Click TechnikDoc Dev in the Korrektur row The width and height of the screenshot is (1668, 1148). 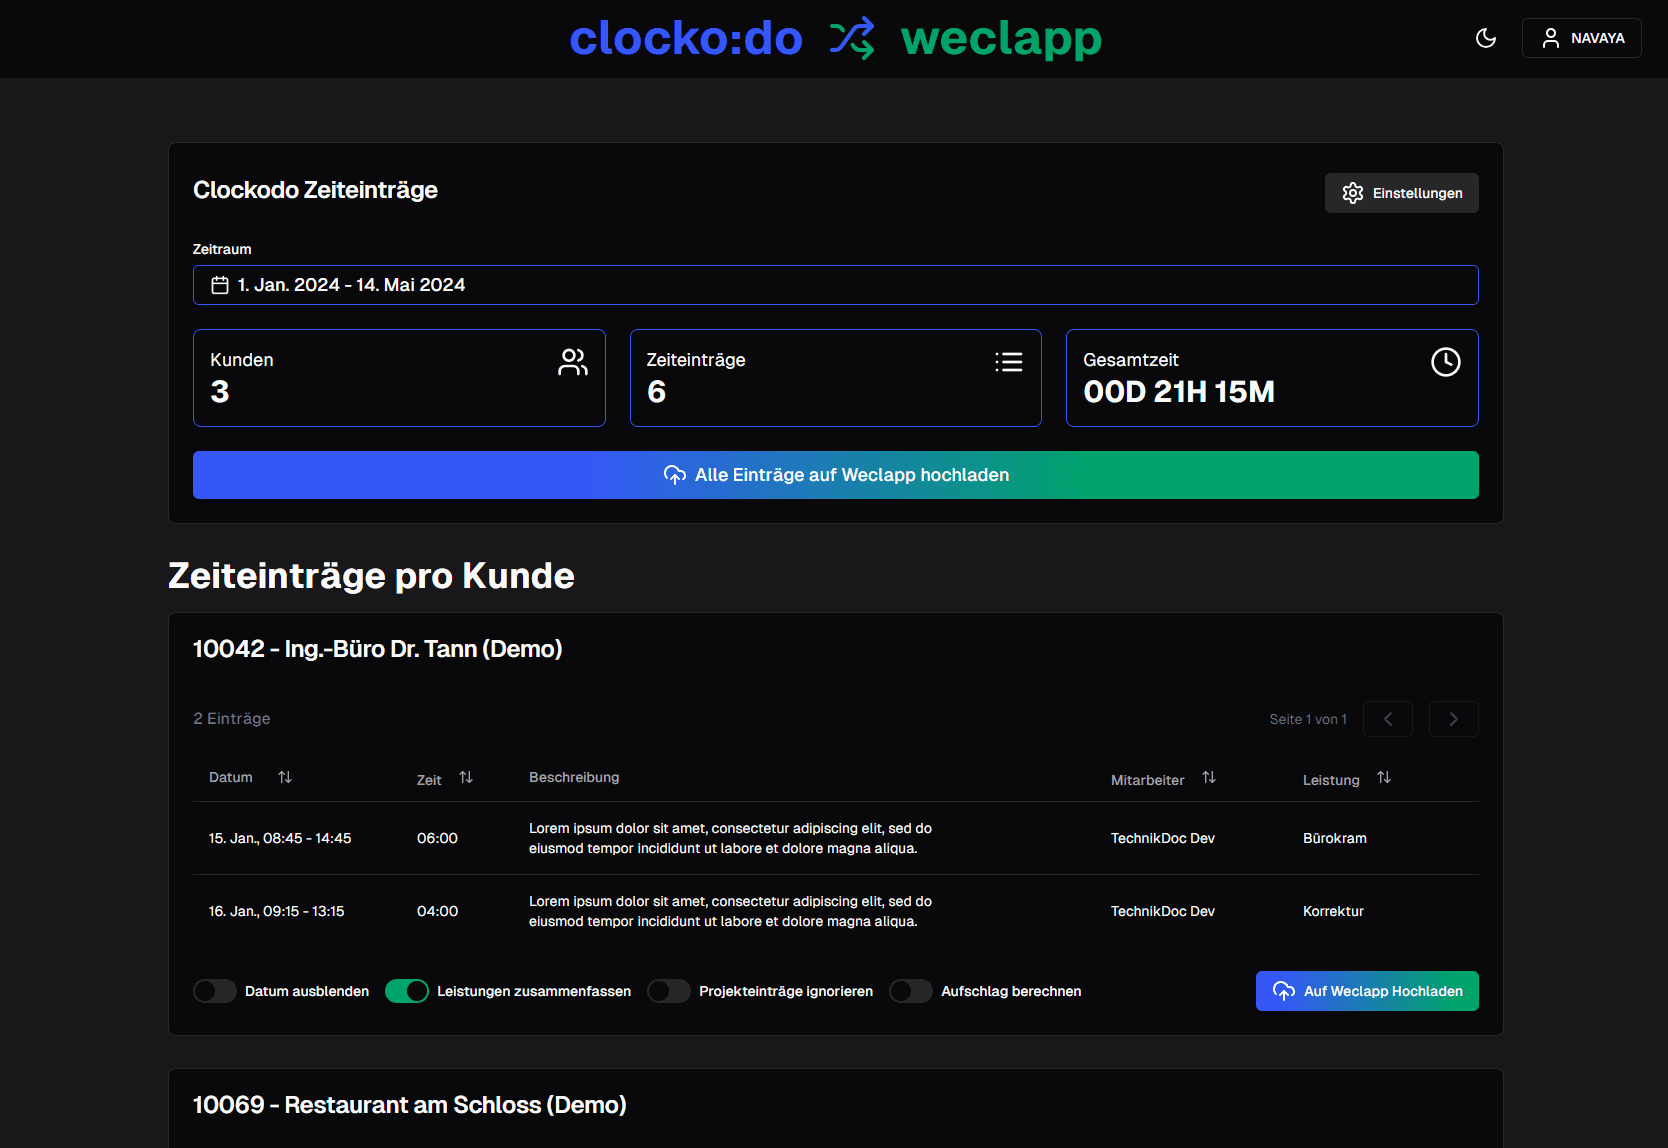point(1163,911)
